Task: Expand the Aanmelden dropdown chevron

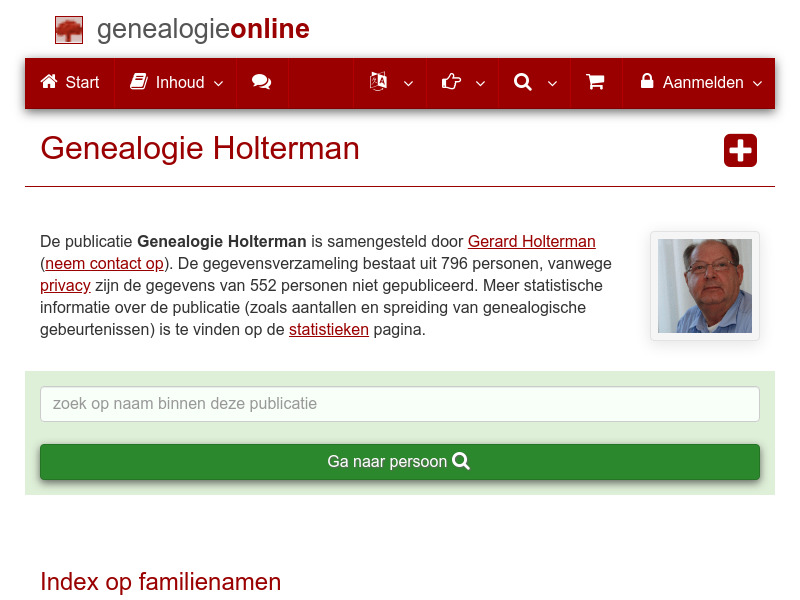Action: tap(758, 85)
